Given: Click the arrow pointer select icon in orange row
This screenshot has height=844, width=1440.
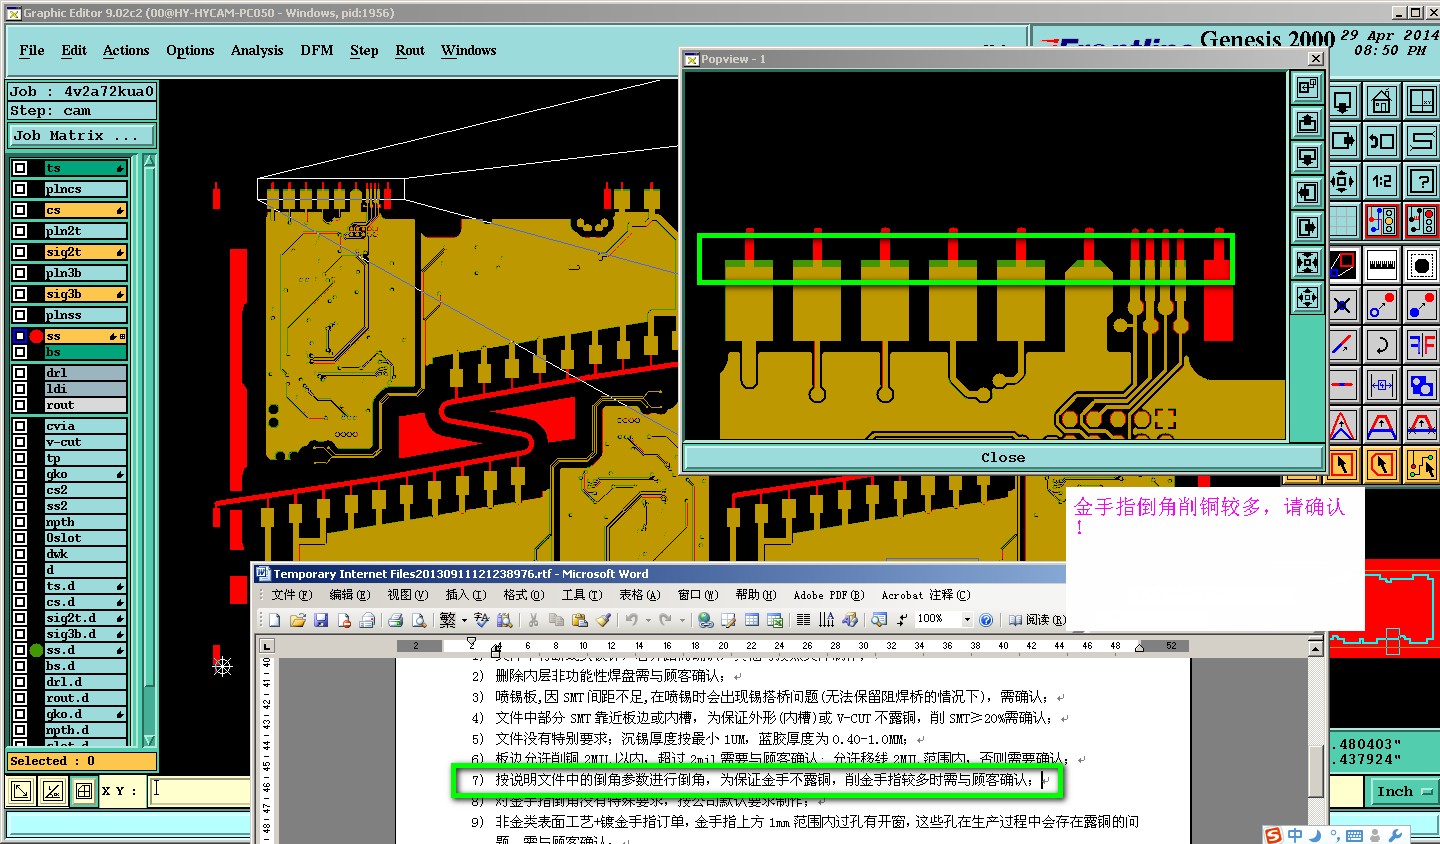Looking at the screenshot, I should point(1343,464).
